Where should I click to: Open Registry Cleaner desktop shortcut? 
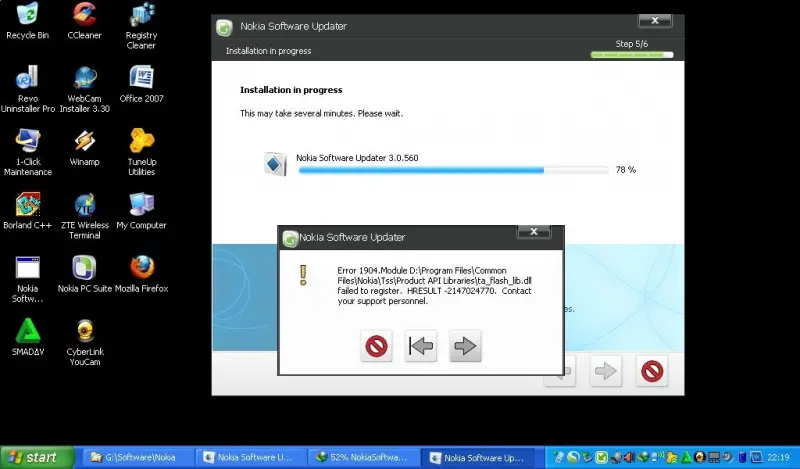pyautogui.click(x=141, y=26)
